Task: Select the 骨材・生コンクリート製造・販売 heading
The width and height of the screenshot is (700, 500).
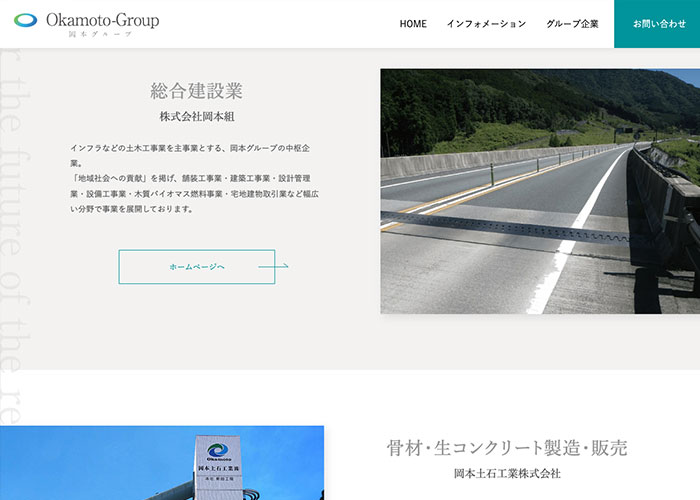Action: 507,448
